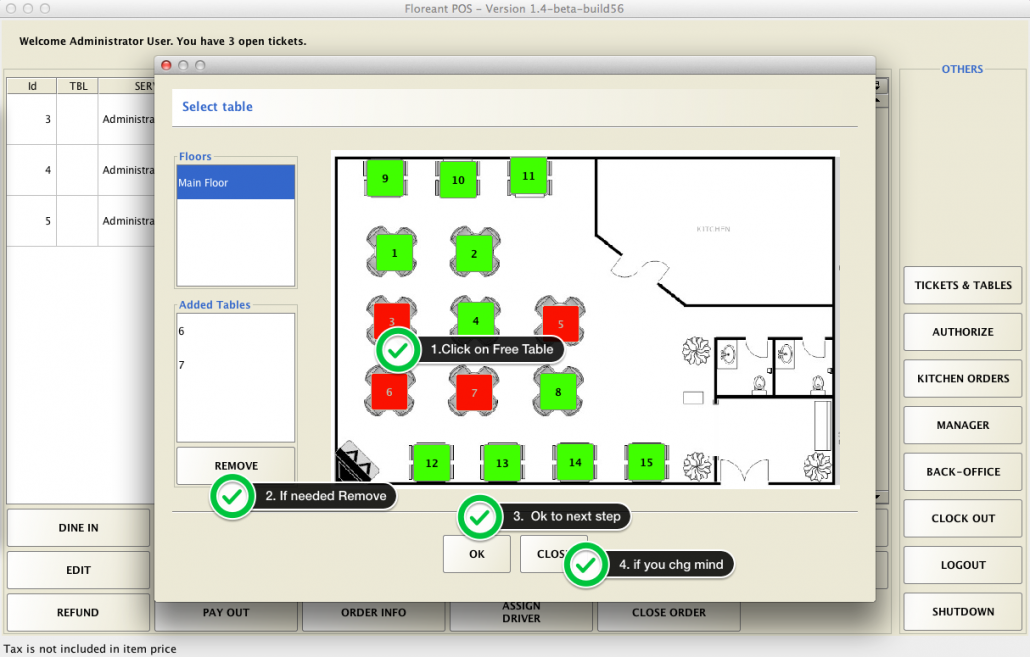1030x657 pixels.
Task: Click the CLOSE button in dialog
Action: click(554, 554)
